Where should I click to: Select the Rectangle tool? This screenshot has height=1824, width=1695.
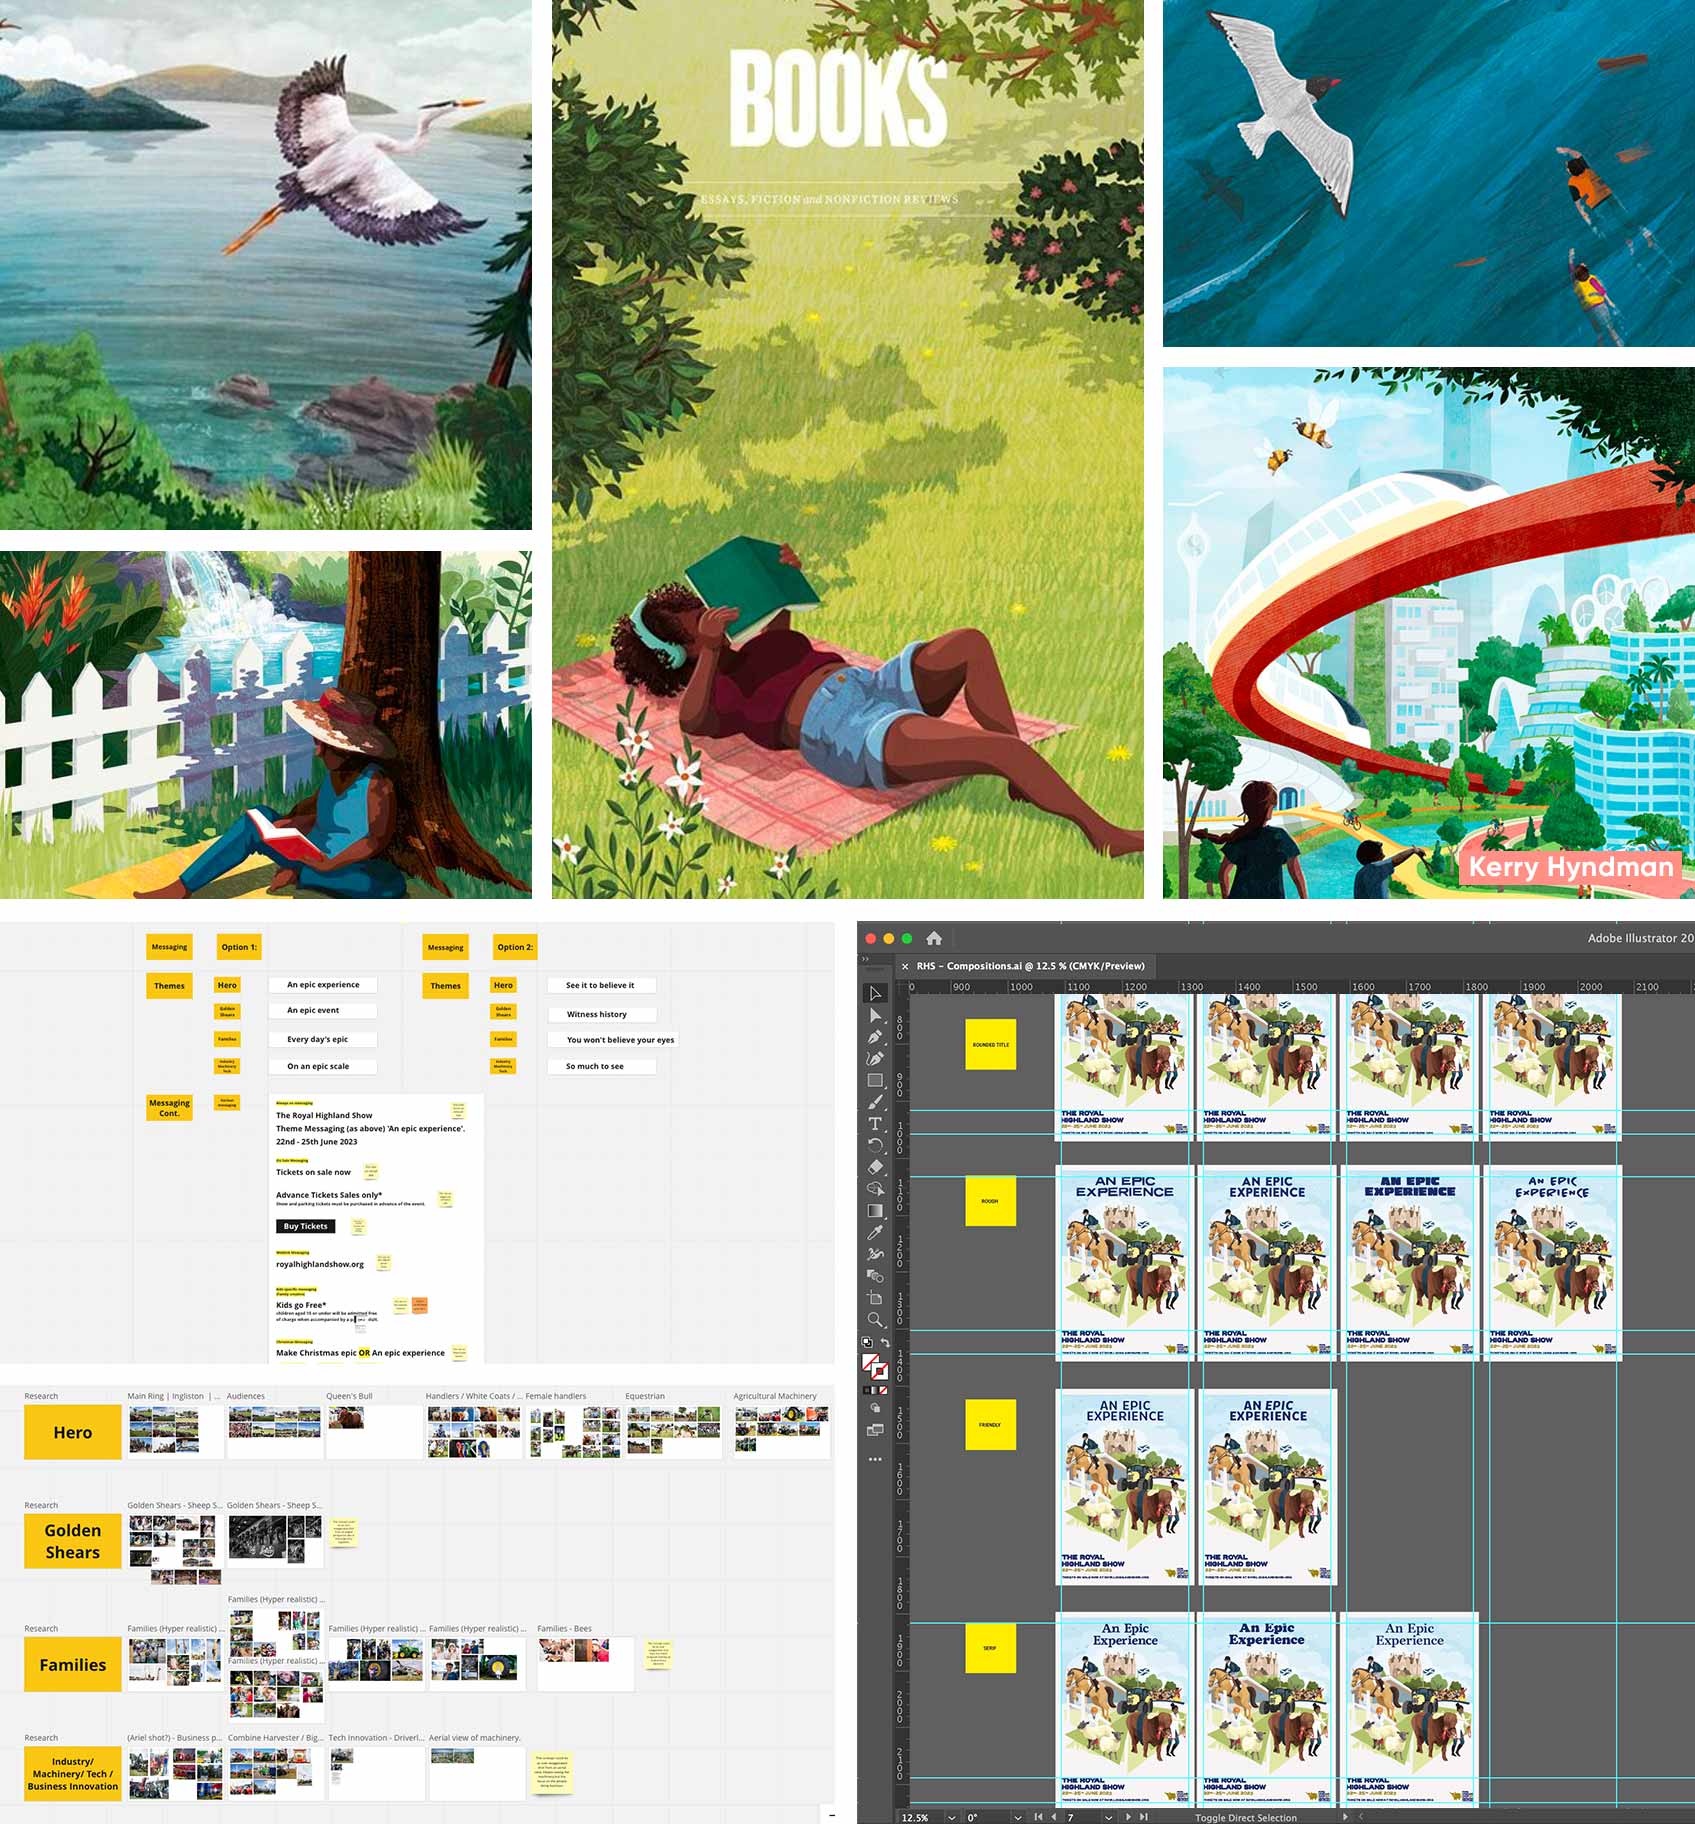pyautogui.click(x=875, y=1080)
